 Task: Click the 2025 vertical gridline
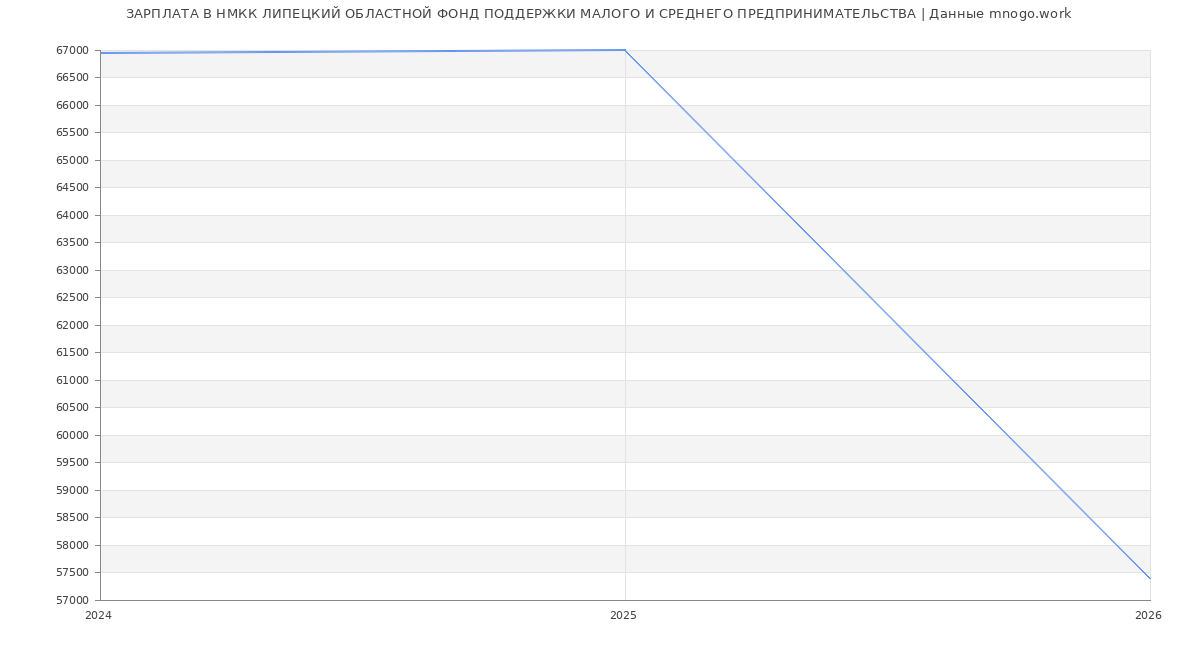(625, 325)
